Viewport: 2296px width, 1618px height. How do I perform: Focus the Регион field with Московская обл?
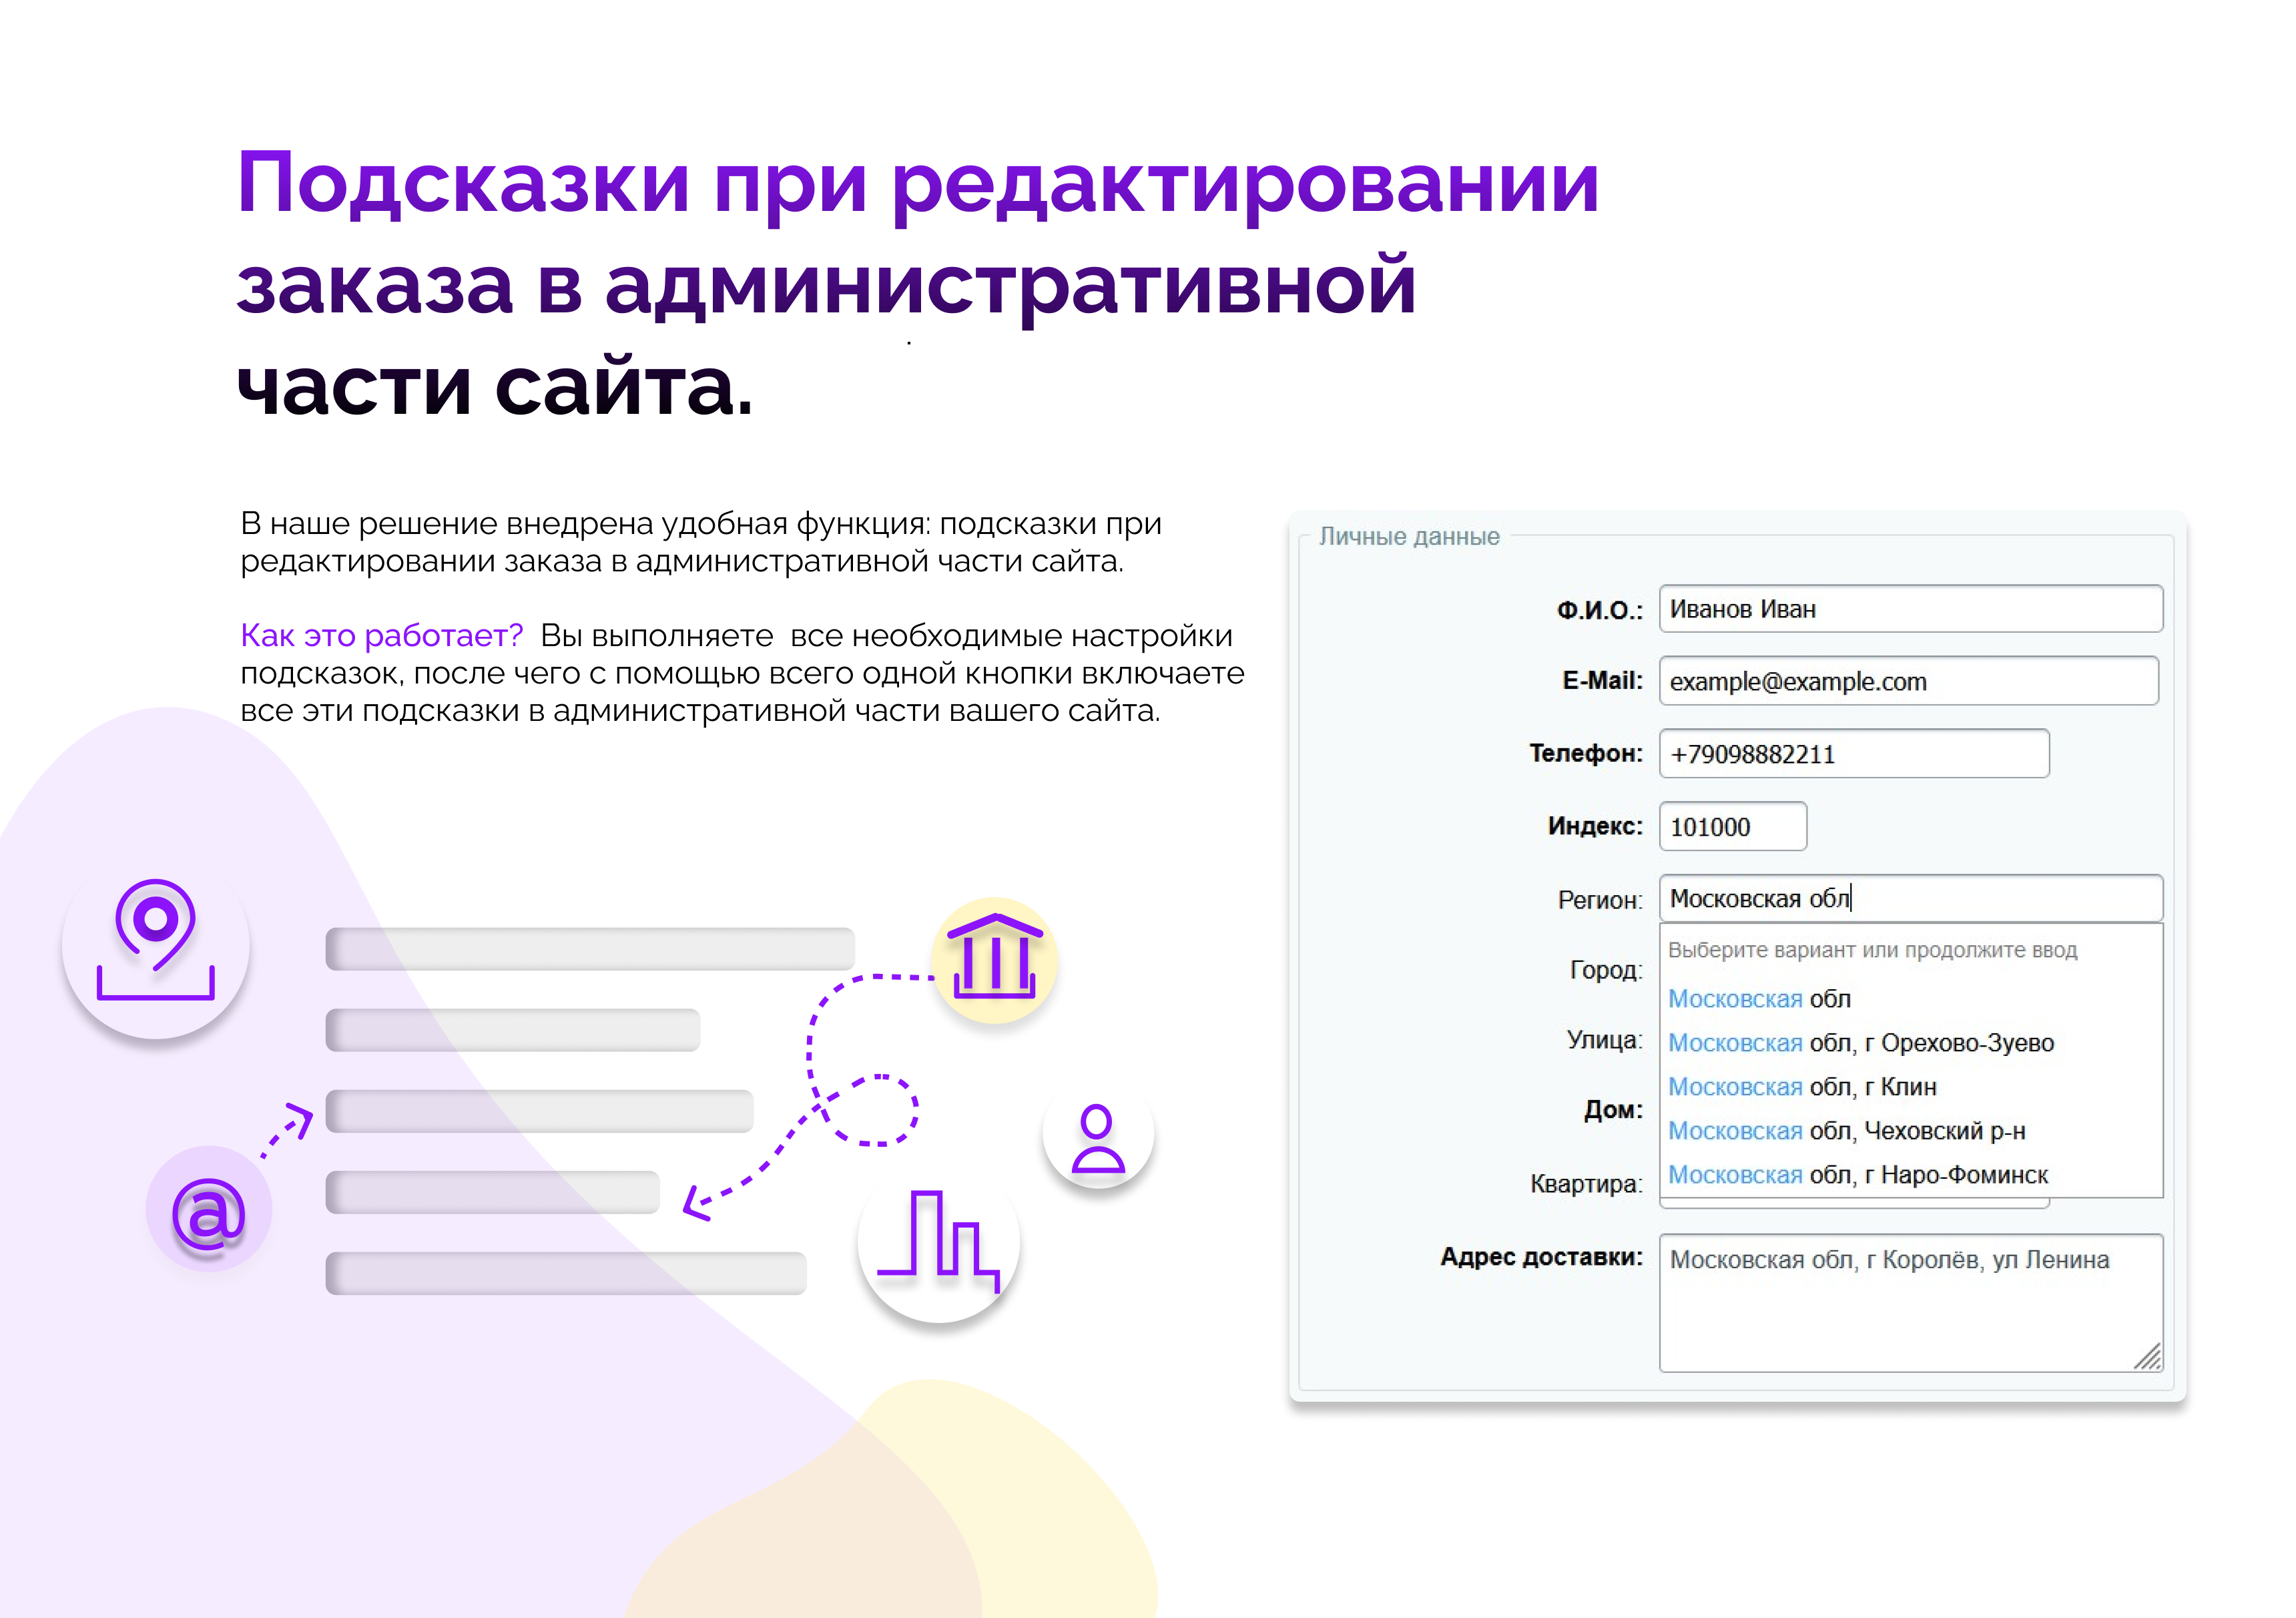click(x=1910, y=898)
